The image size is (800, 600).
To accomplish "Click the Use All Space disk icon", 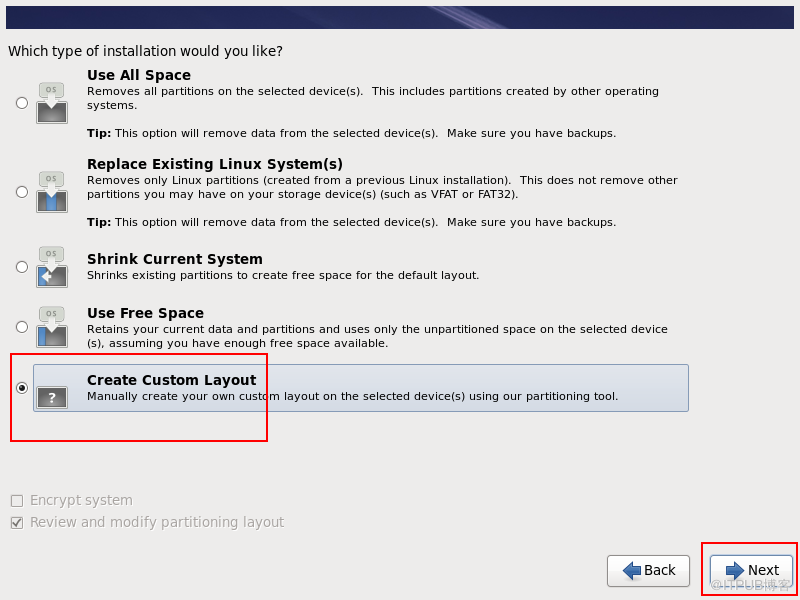I will [52, 103].
